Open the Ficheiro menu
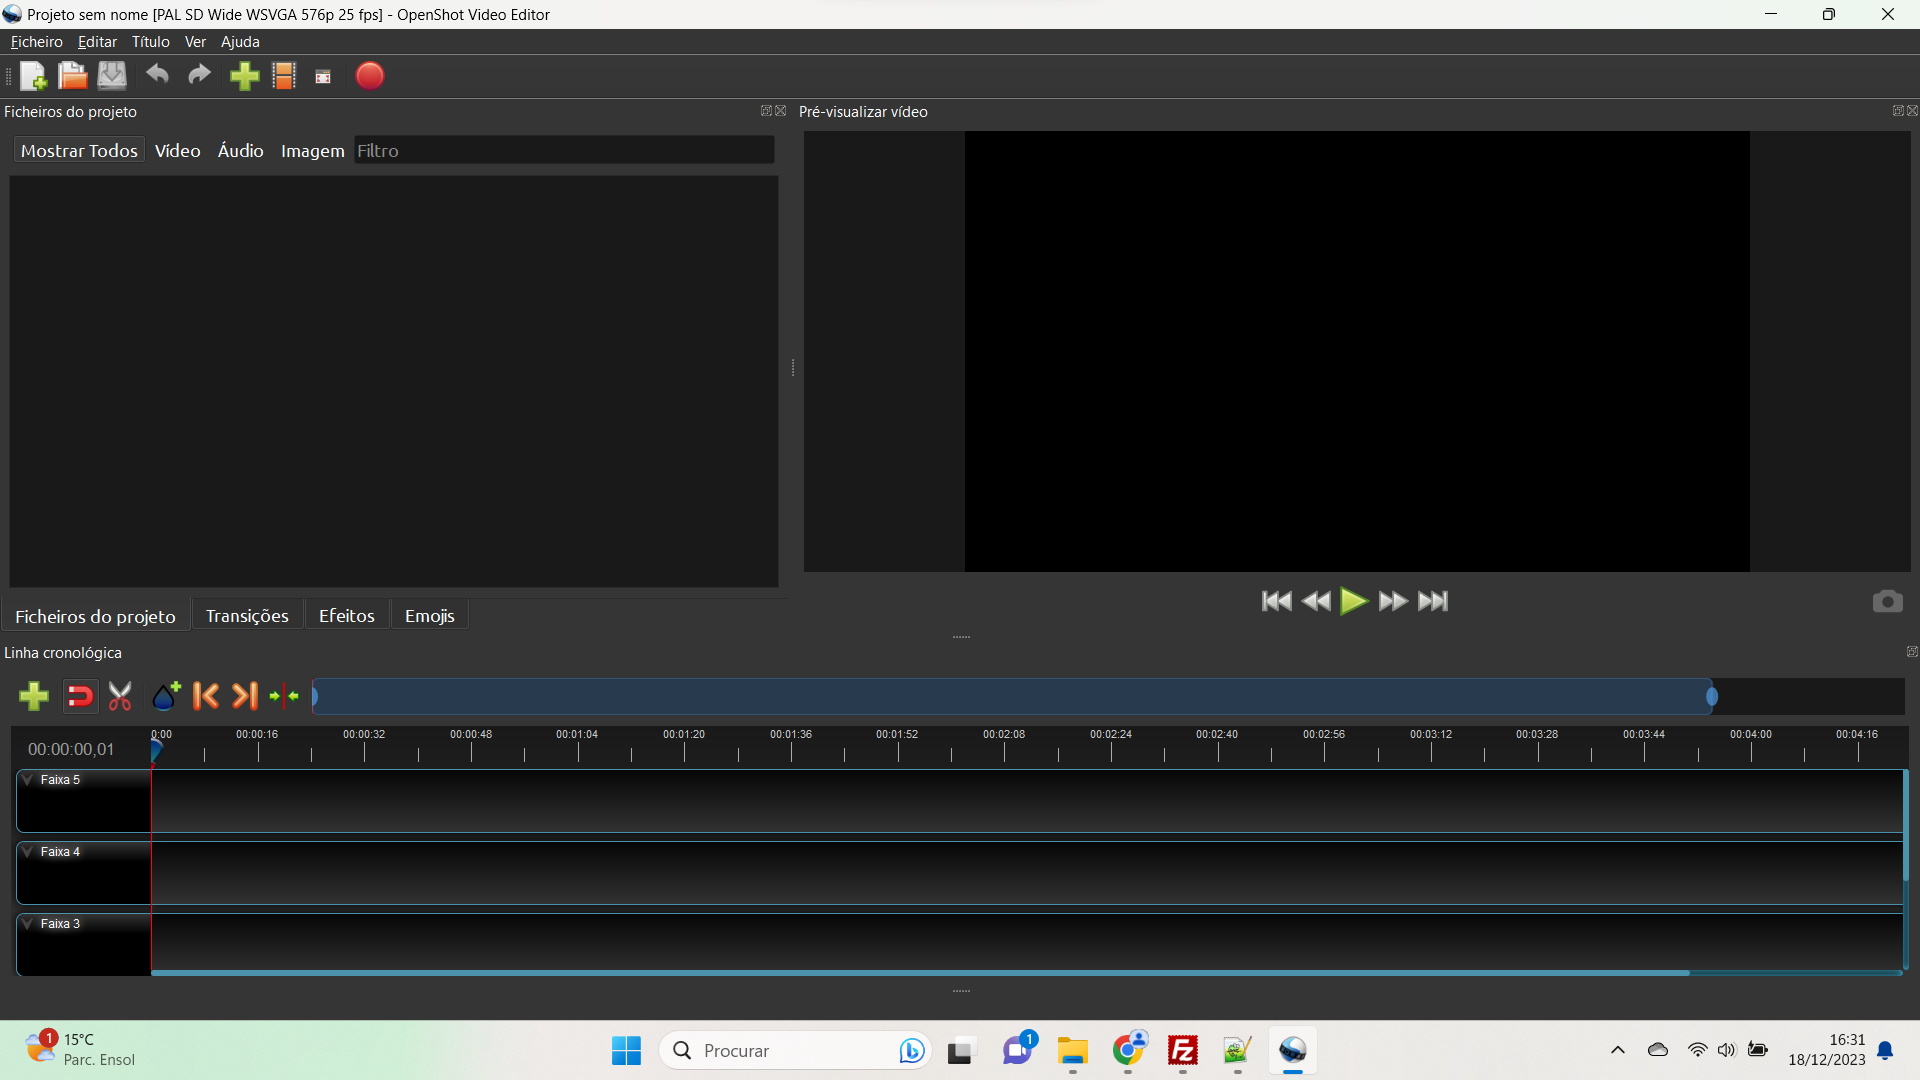The image size is (1920, 1080). [x=37, y=42]
